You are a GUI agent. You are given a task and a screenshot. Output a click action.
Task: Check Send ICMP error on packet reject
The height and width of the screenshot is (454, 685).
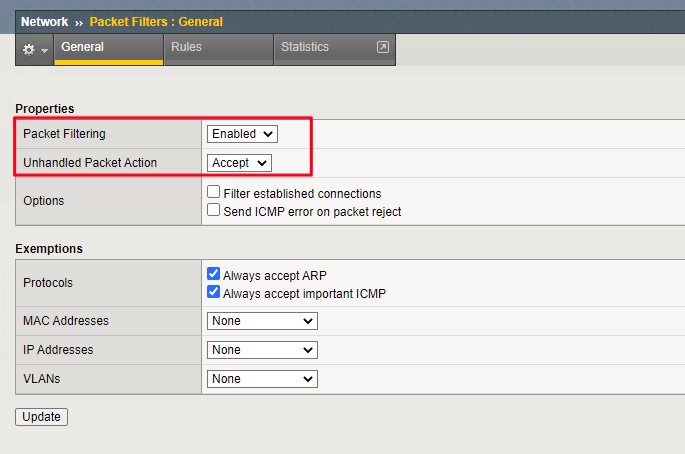tap(214, 210)
